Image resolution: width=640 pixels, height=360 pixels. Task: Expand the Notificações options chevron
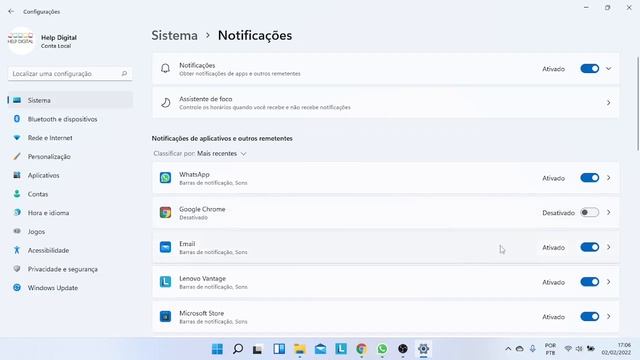coord(609,69)
